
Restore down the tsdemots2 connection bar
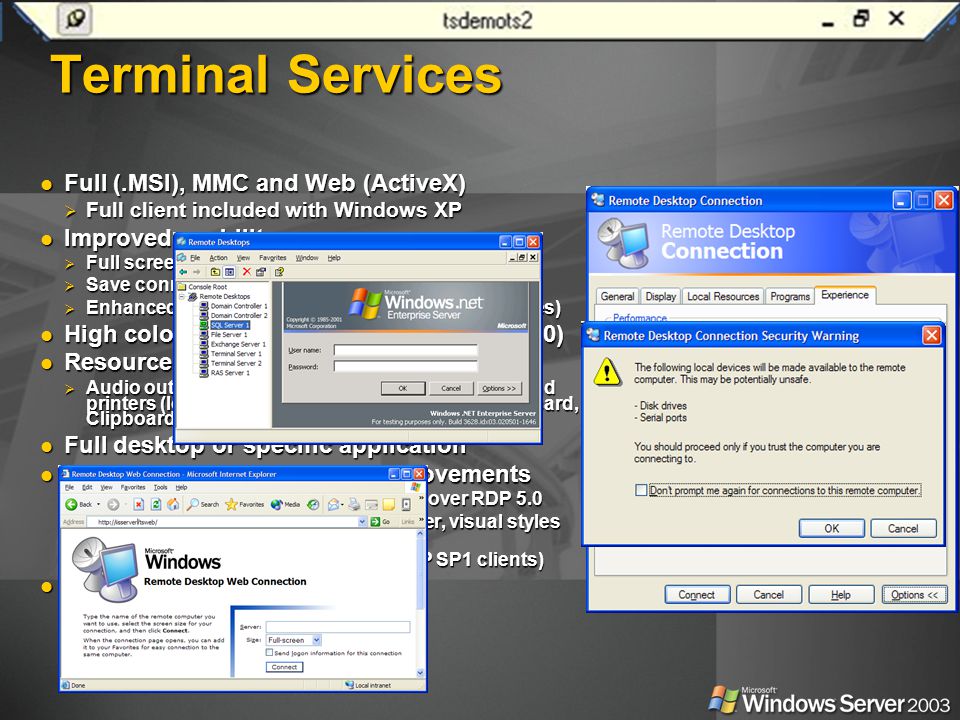(x=861, y=18)
